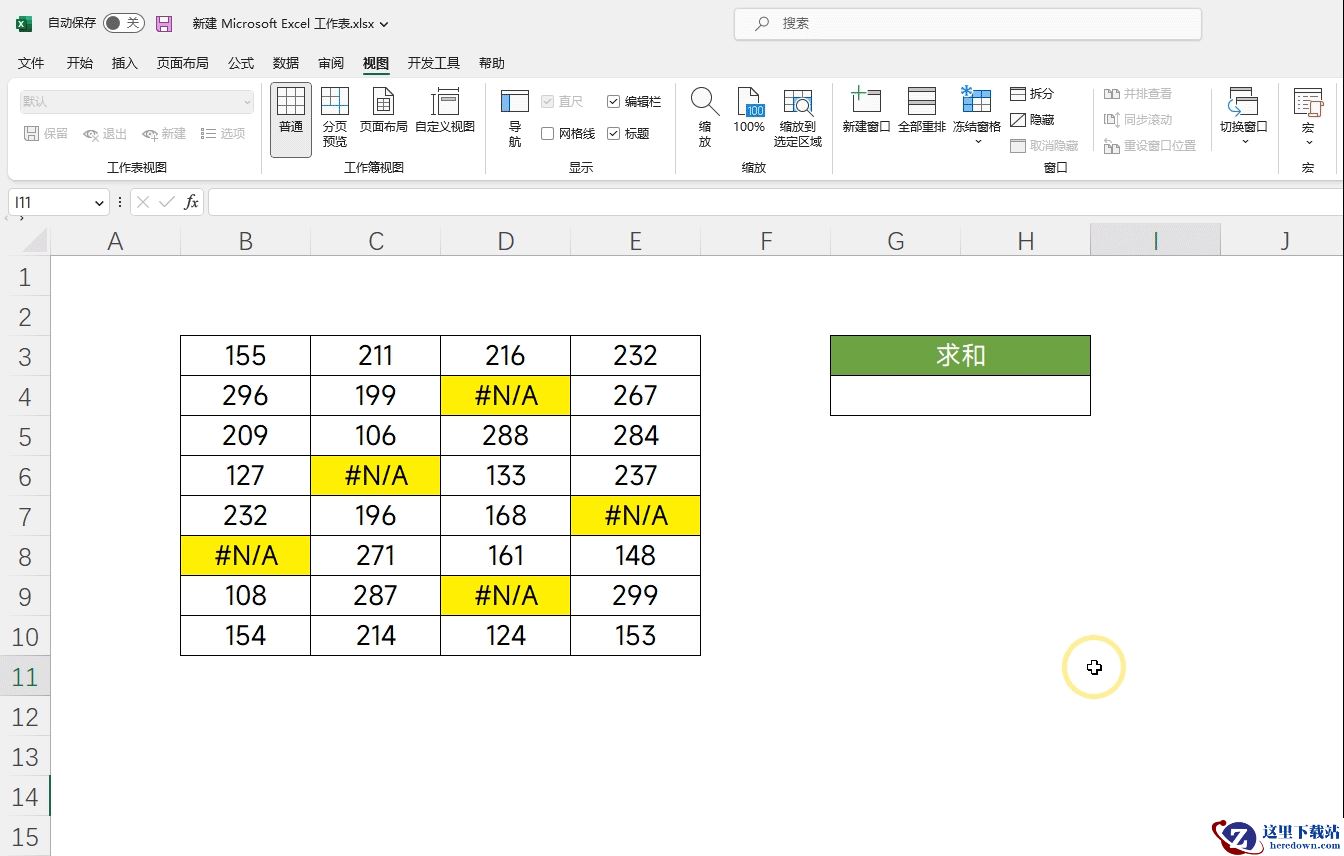This screenshot has width=1344, height=856.
Task: Switch to the 插入 (Insert) tab
Action: (x=125, y=63)
